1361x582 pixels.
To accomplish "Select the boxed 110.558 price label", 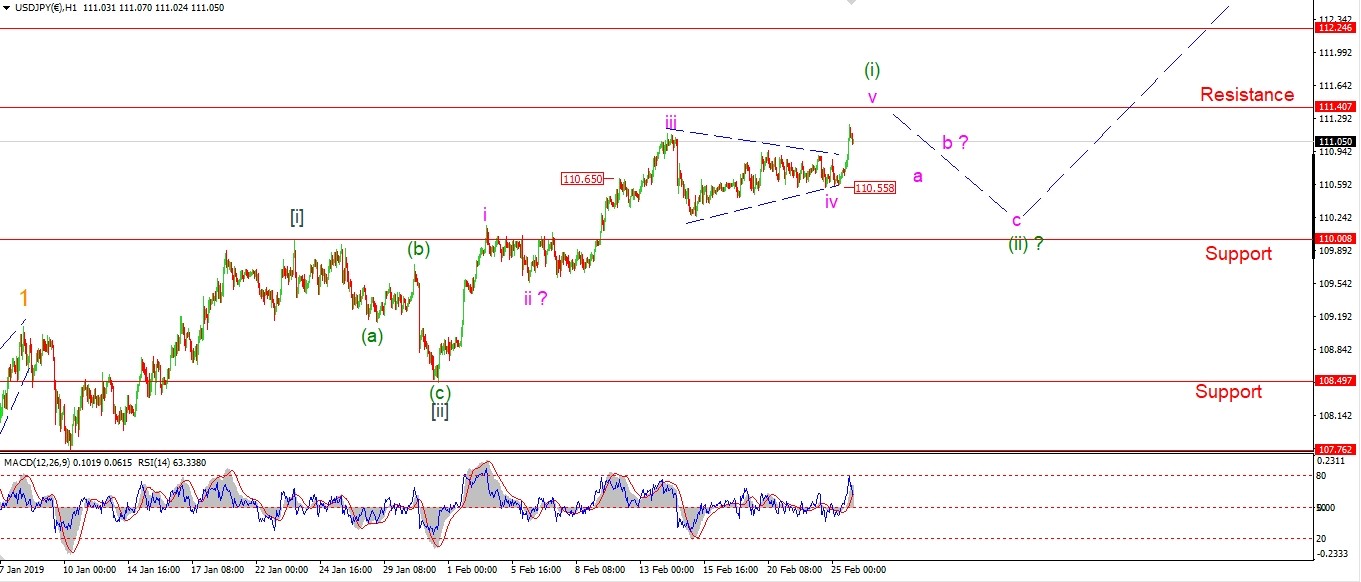I will tap(875, 187).
